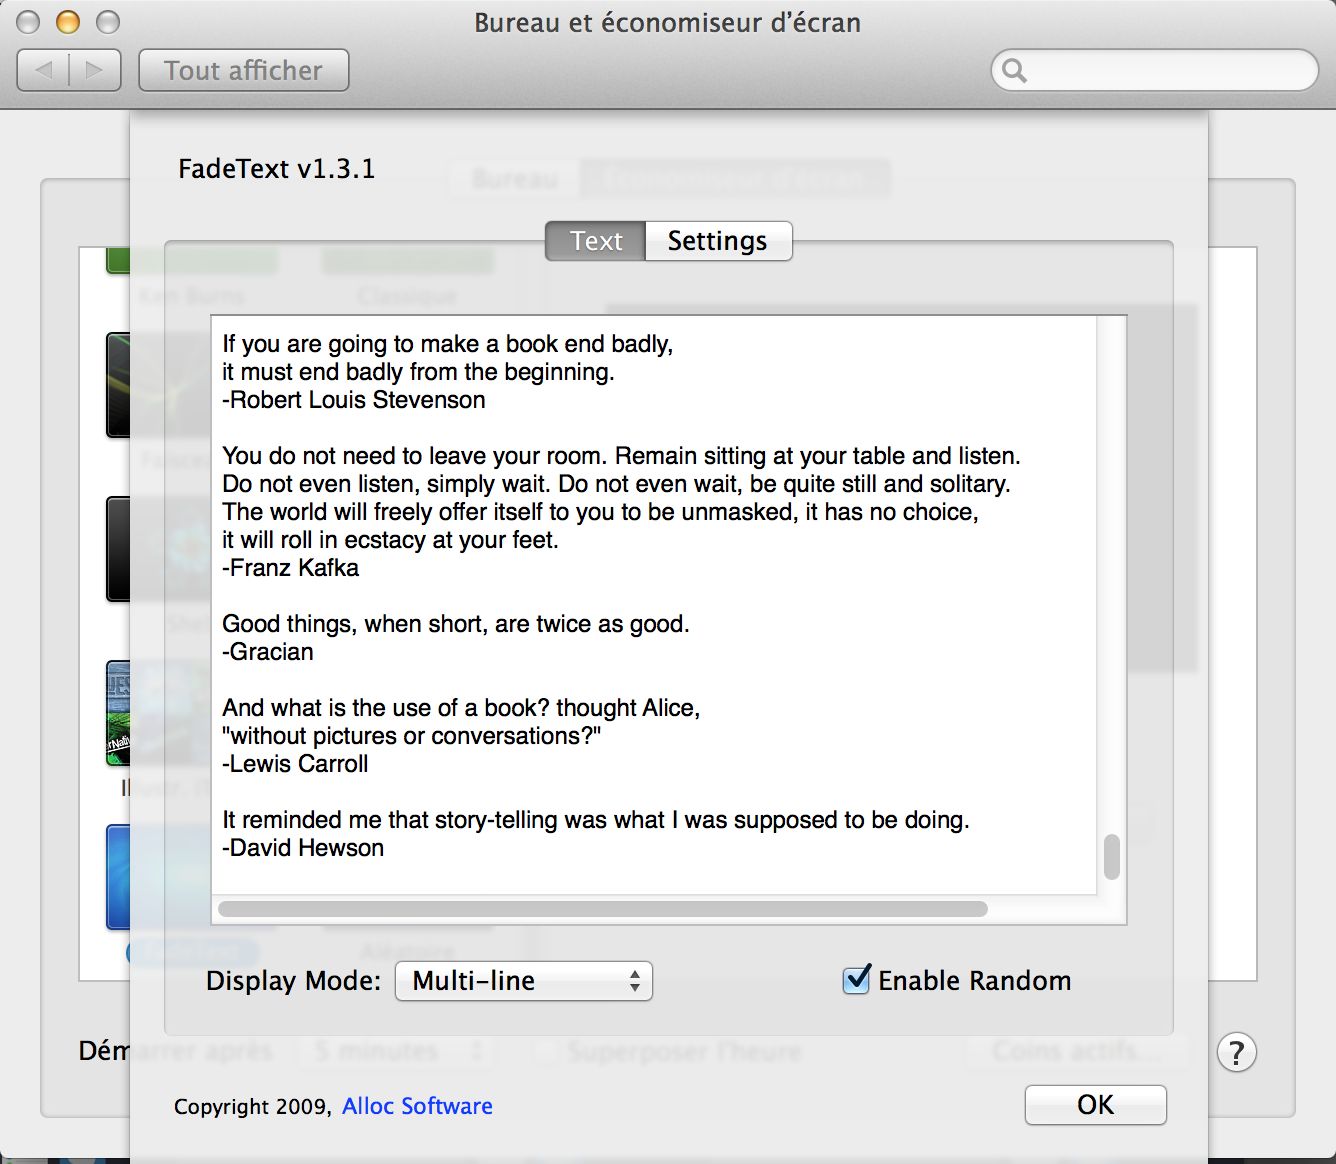Open help with the question mark button
Viewport: 1336px width, 1164px height.
pos(1236,1052)
